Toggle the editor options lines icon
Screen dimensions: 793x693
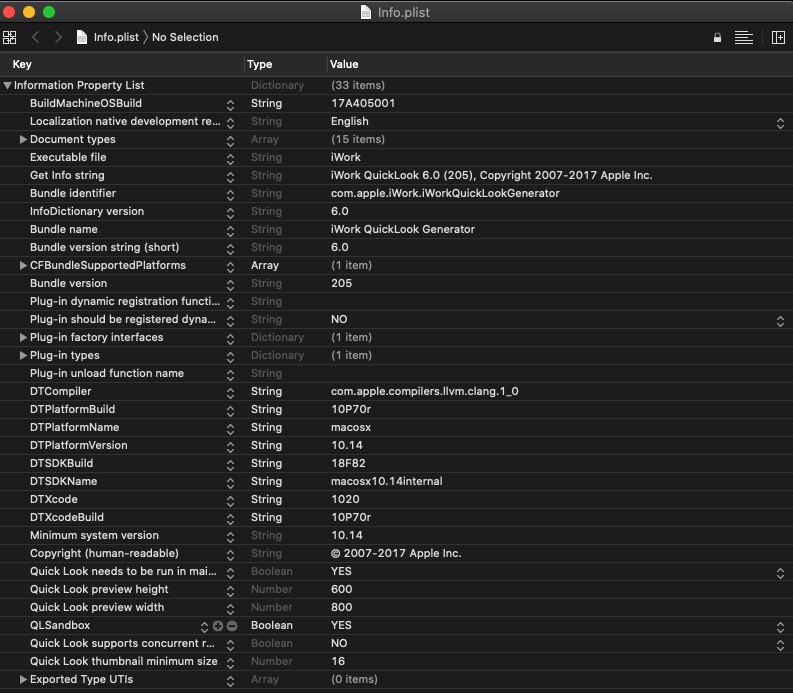[x=743, y=37]
